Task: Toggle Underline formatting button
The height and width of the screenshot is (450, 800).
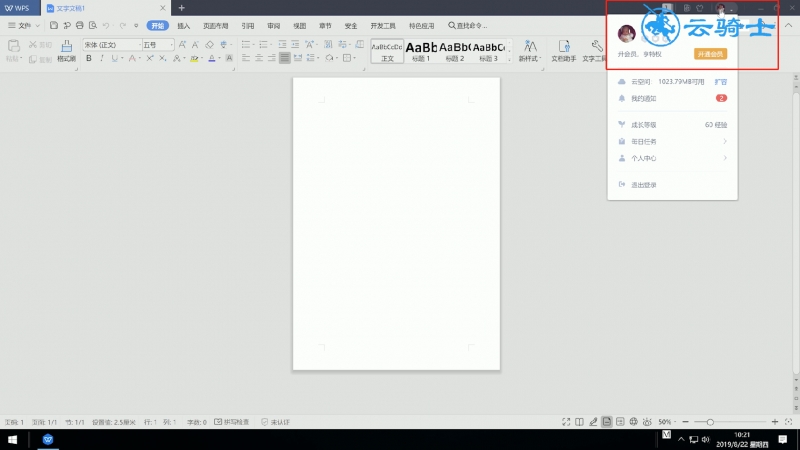Action: click(x=114, y=59)
